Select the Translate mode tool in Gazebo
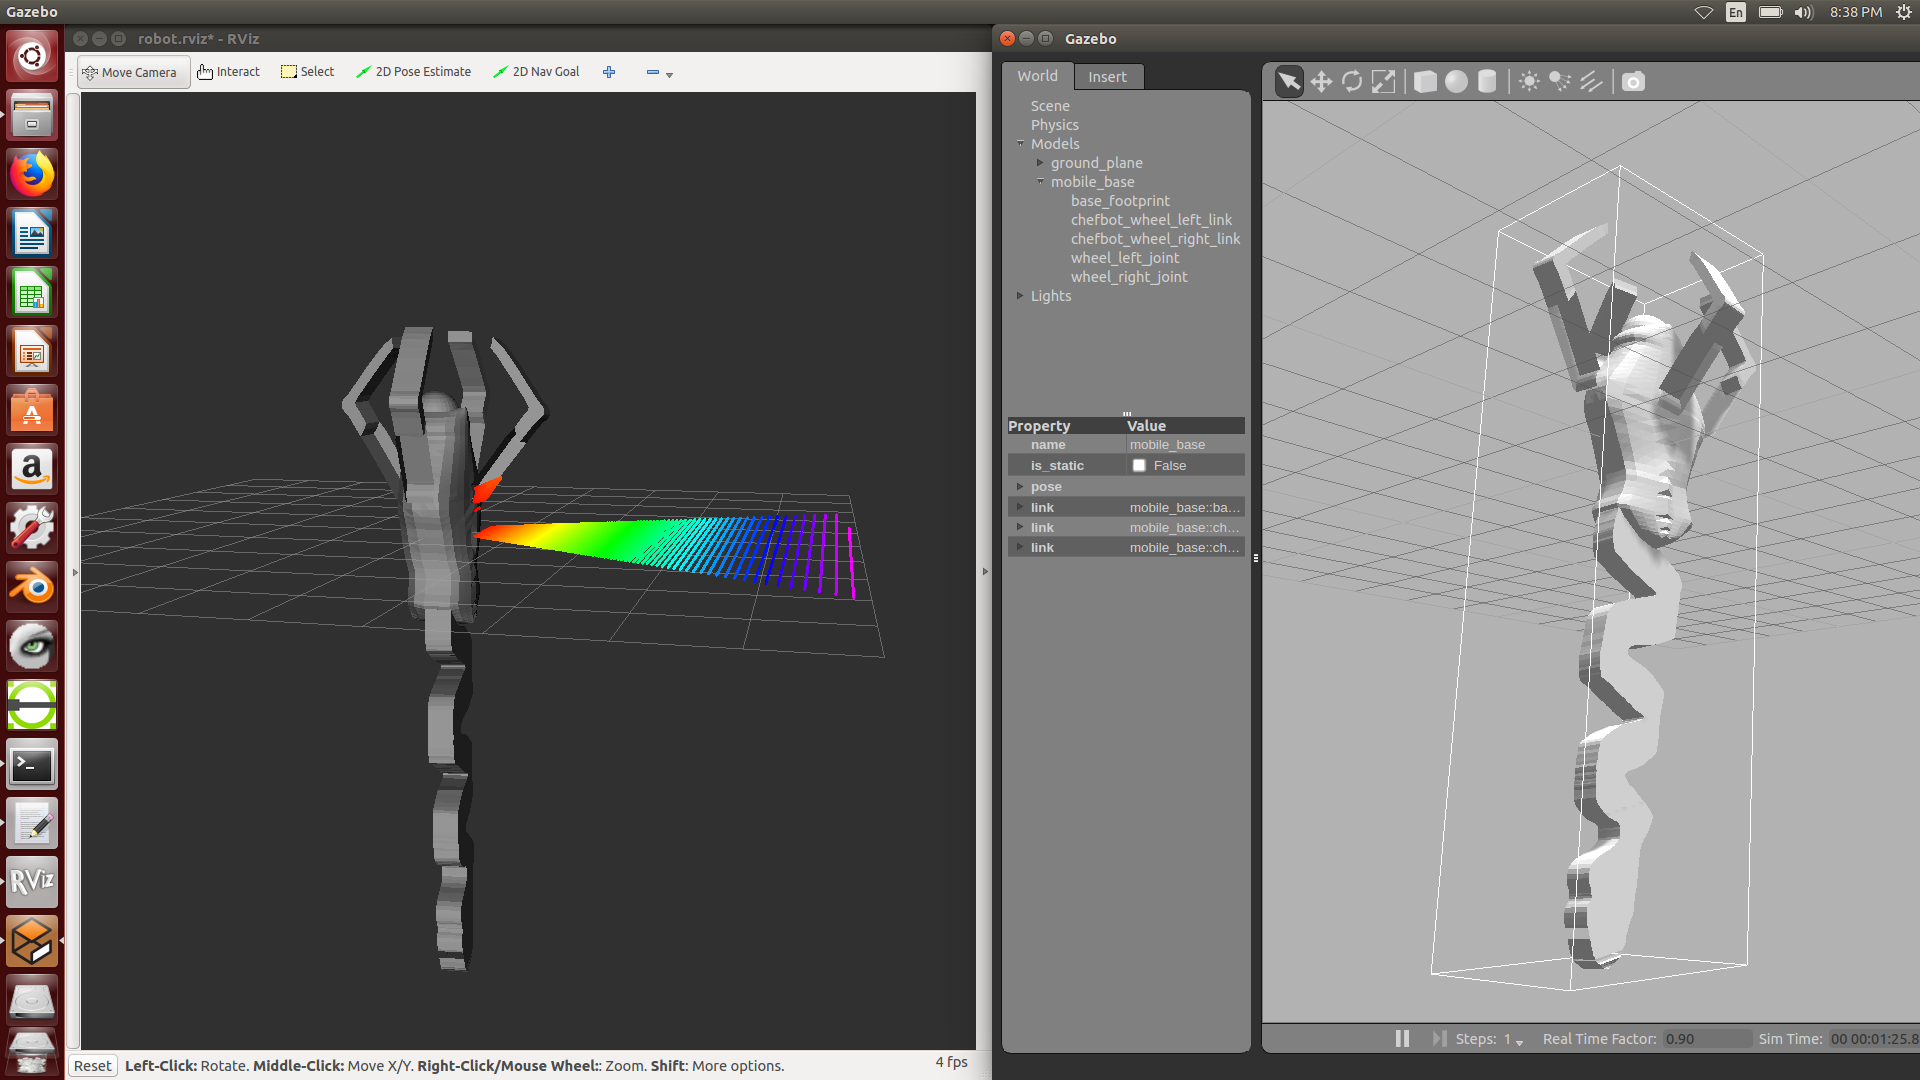The image size is (1920, 1080). coord(1321,81)
